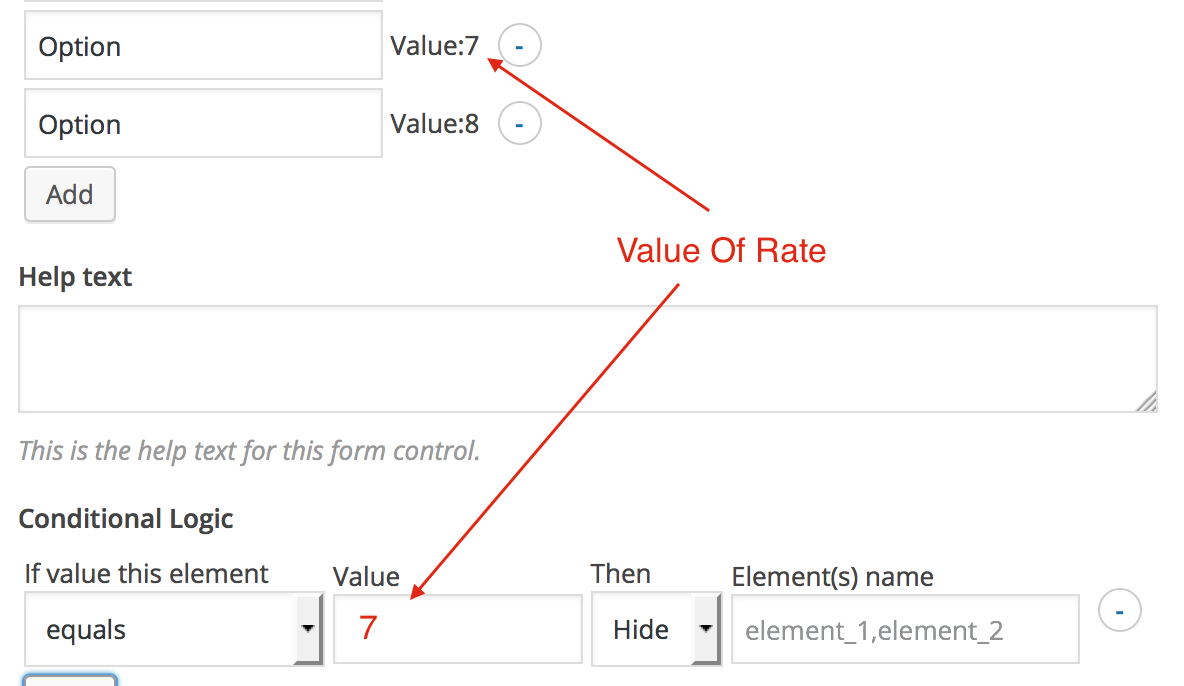Viewport: 1184px width, 686px height.
Task: Focus the Element(s) name input field
Action: 904,630
